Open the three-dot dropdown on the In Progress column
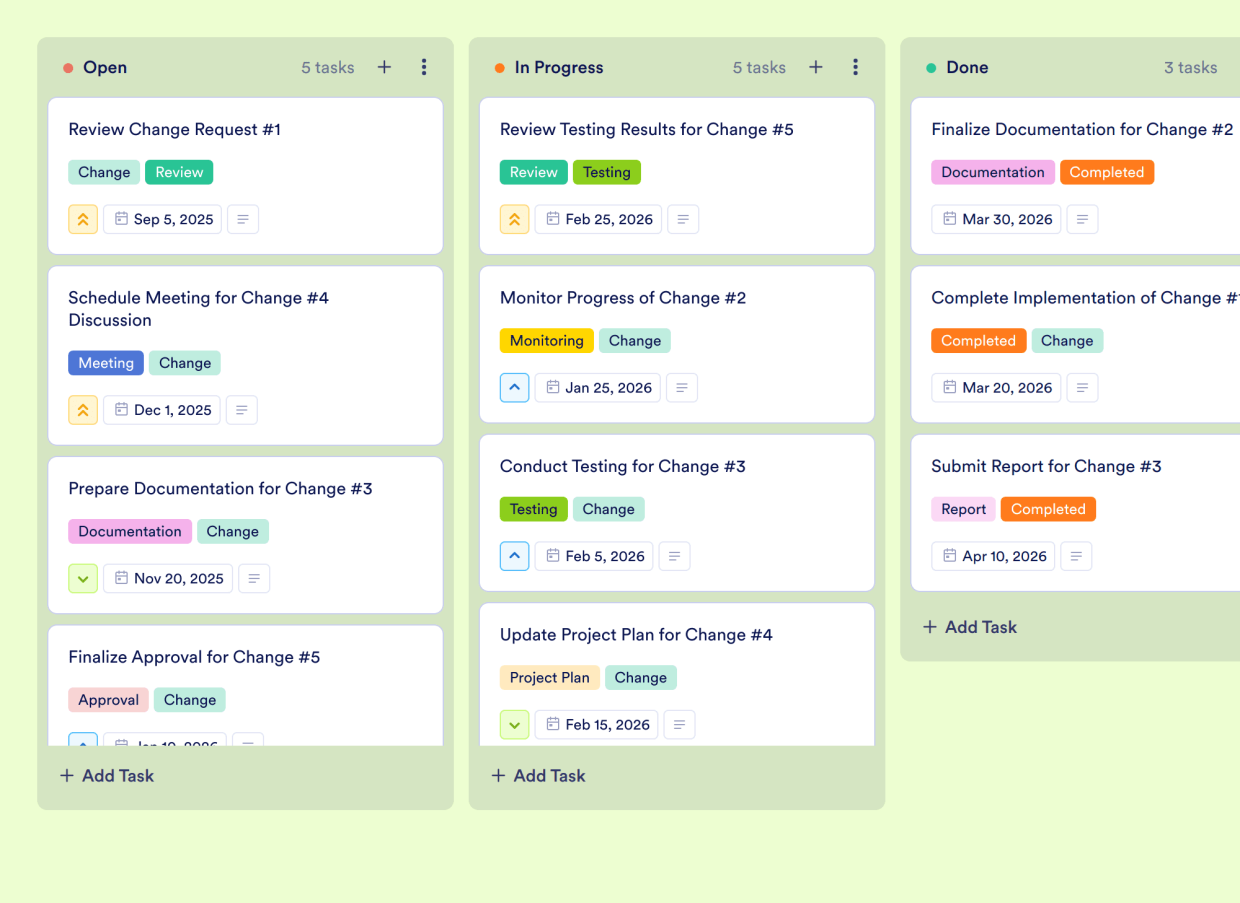 pos(856,67)
